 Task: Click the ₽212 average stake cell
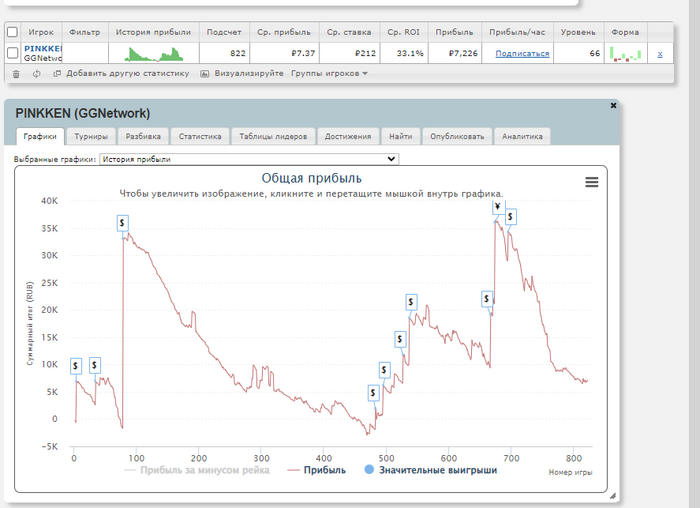coord(349,53)
